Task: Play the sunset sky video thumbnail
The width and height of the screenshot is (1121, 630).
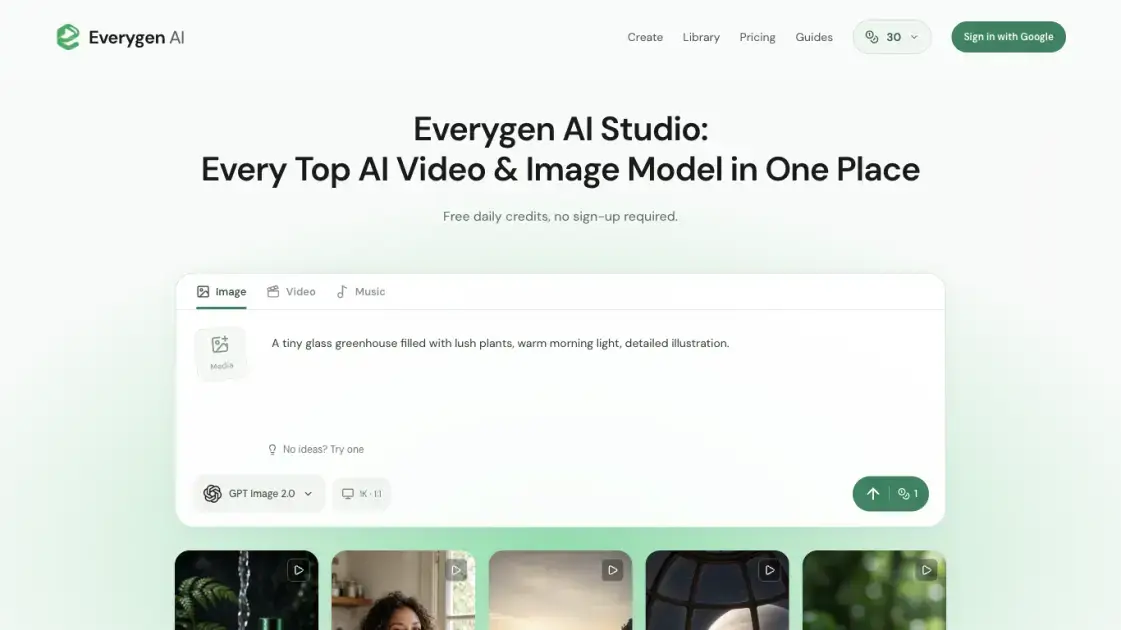Action: click(x=612, y=570)
